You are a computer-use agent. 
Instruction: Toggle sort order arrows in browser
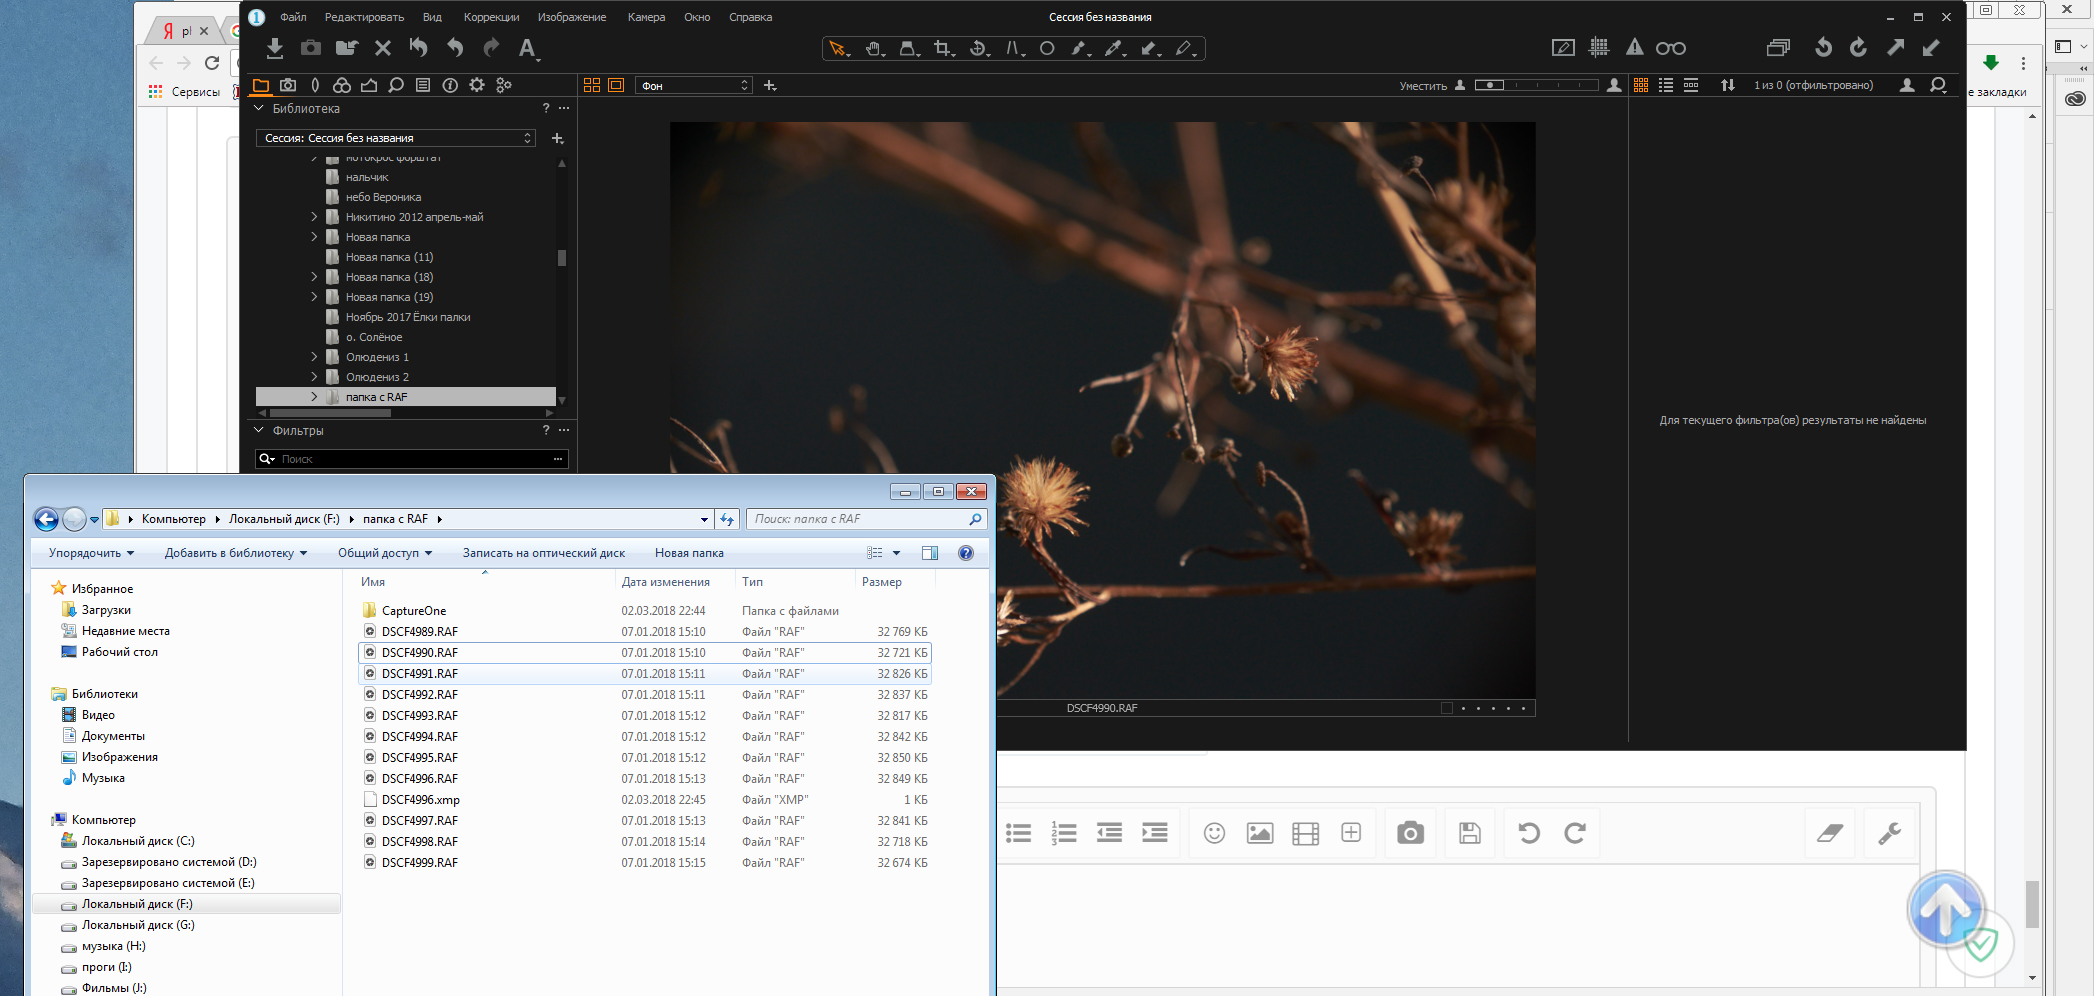point(1728,85)
